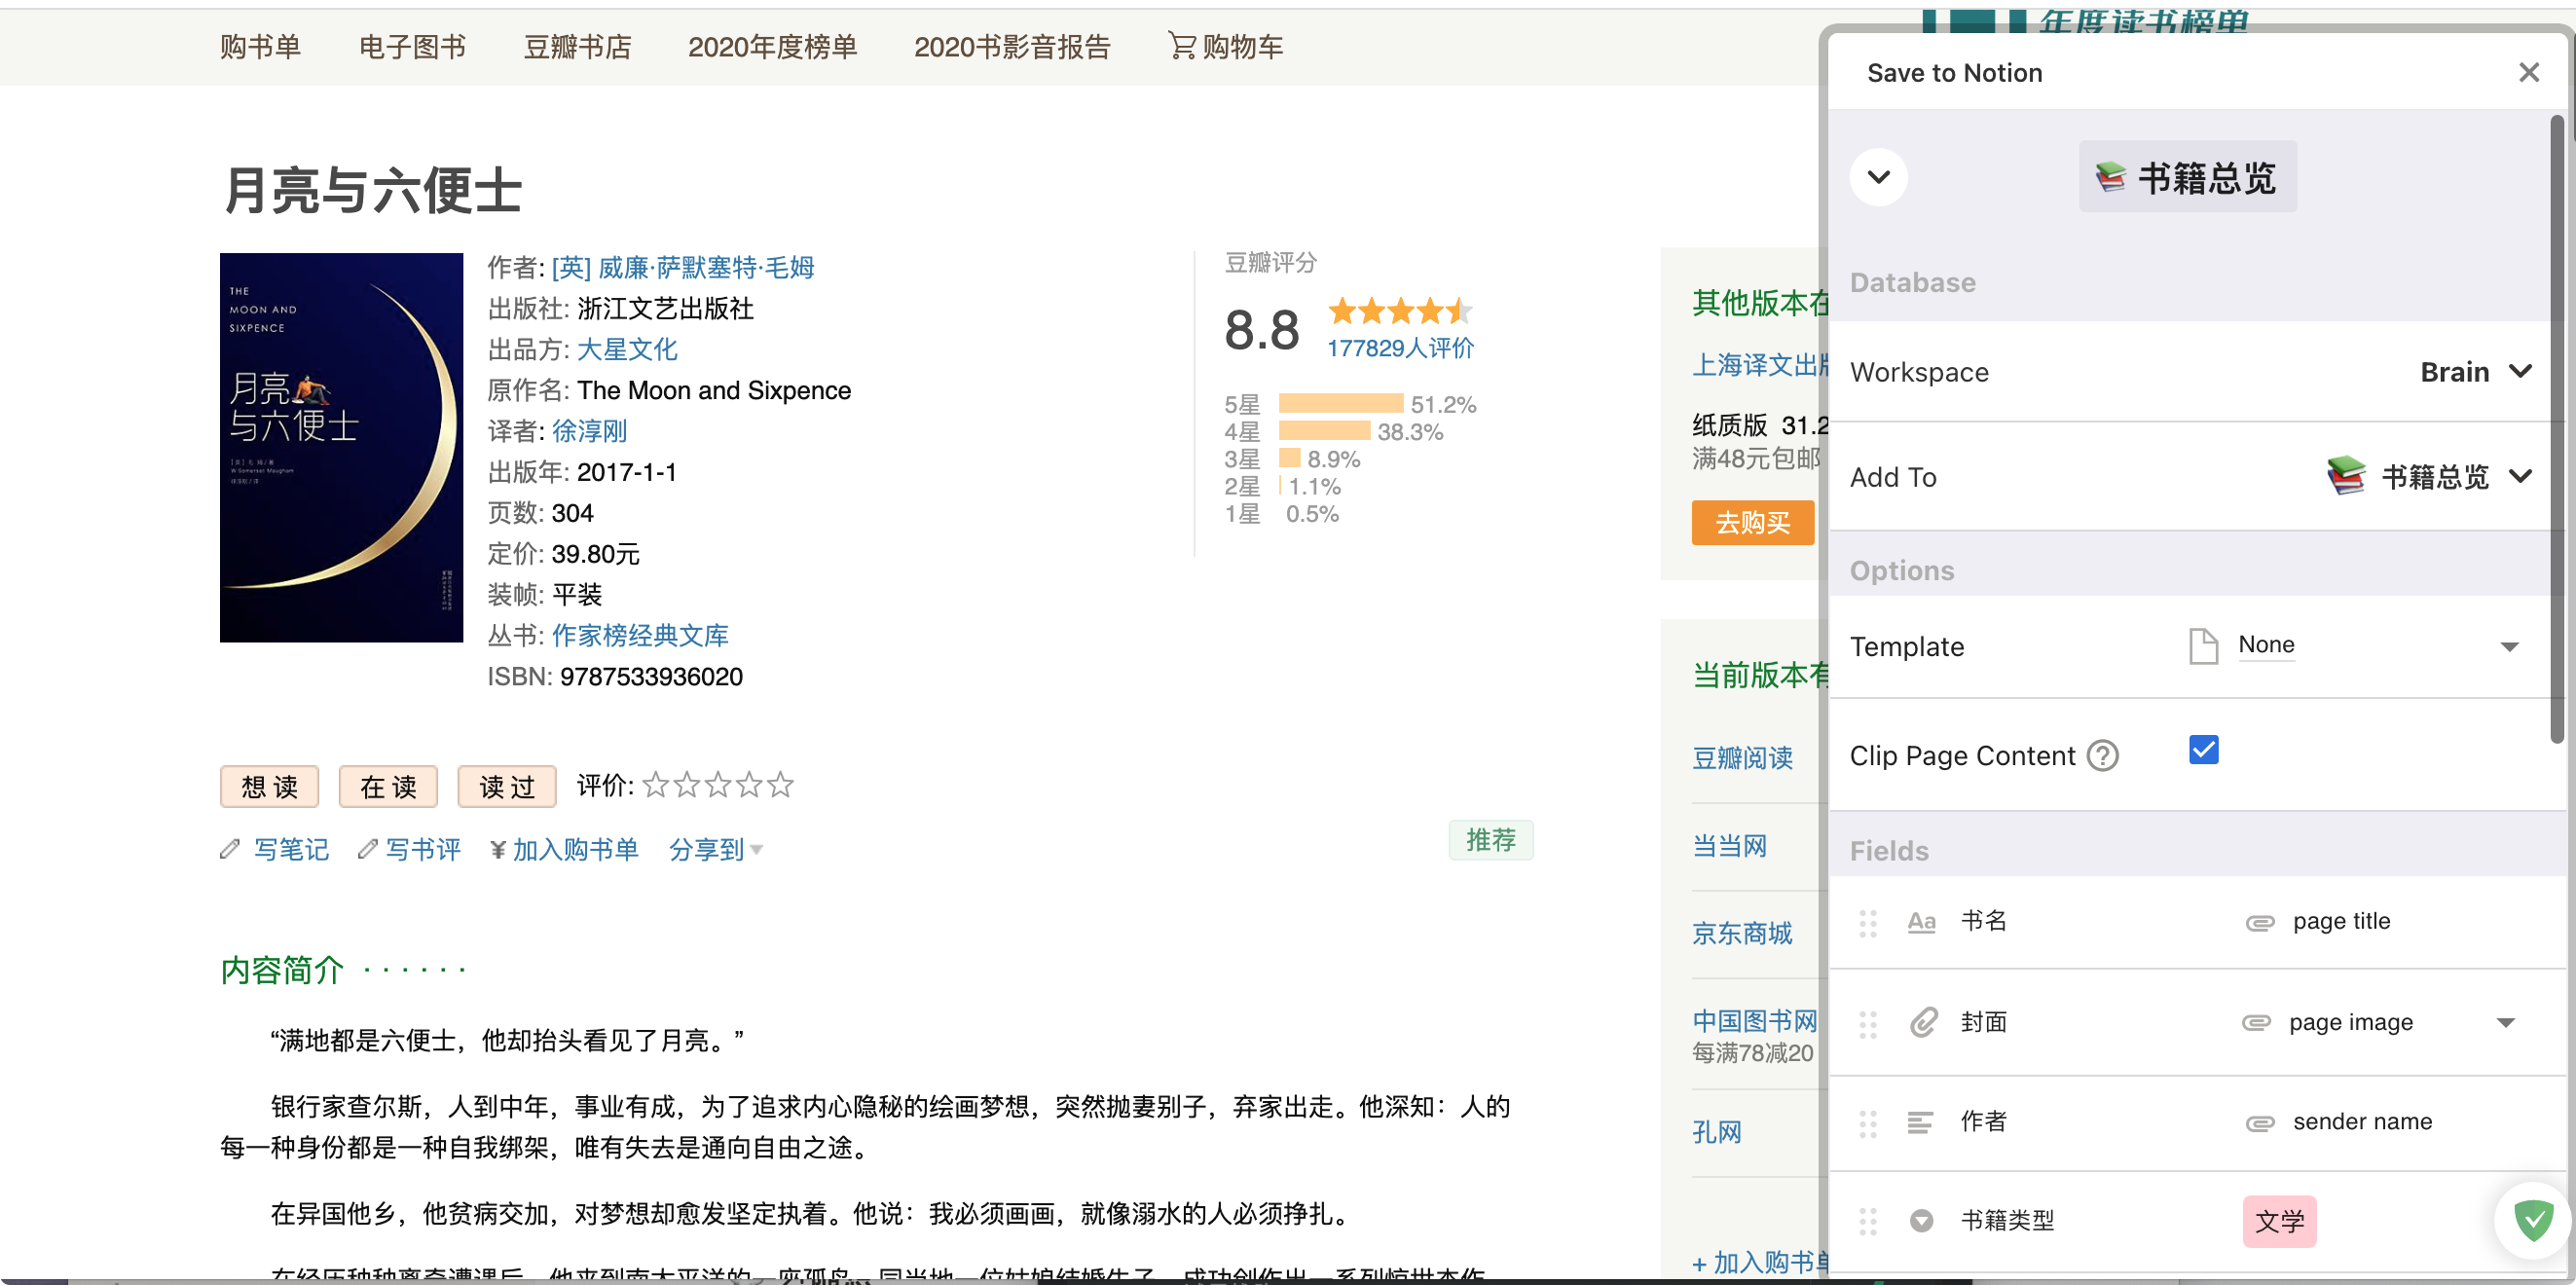
Task: Click the green shield icon at bottom right
Action: coord(2533,1219)
